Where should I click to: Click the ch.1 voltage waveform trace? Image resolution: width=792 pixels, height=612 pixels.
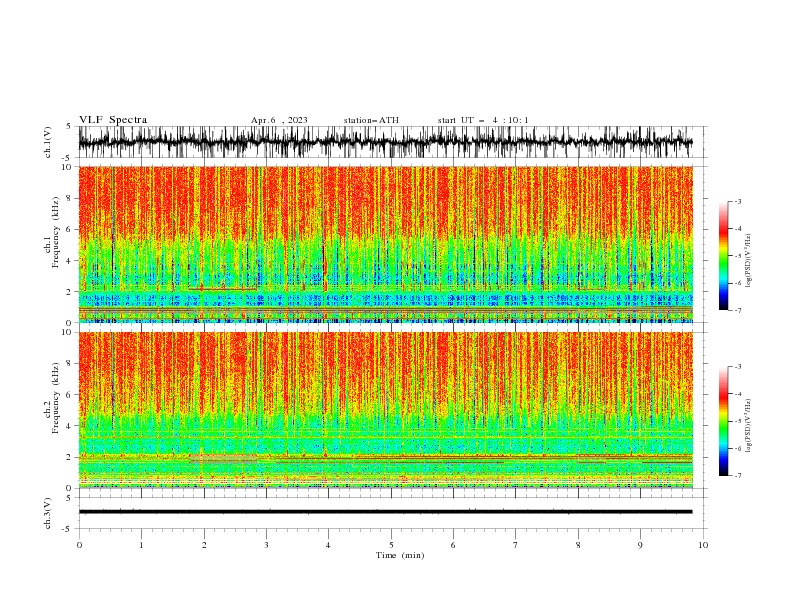point(386,142)
